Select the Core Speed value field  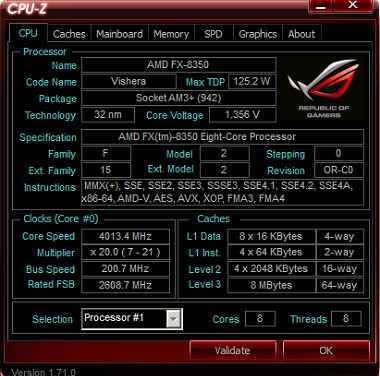coord(125,236)
